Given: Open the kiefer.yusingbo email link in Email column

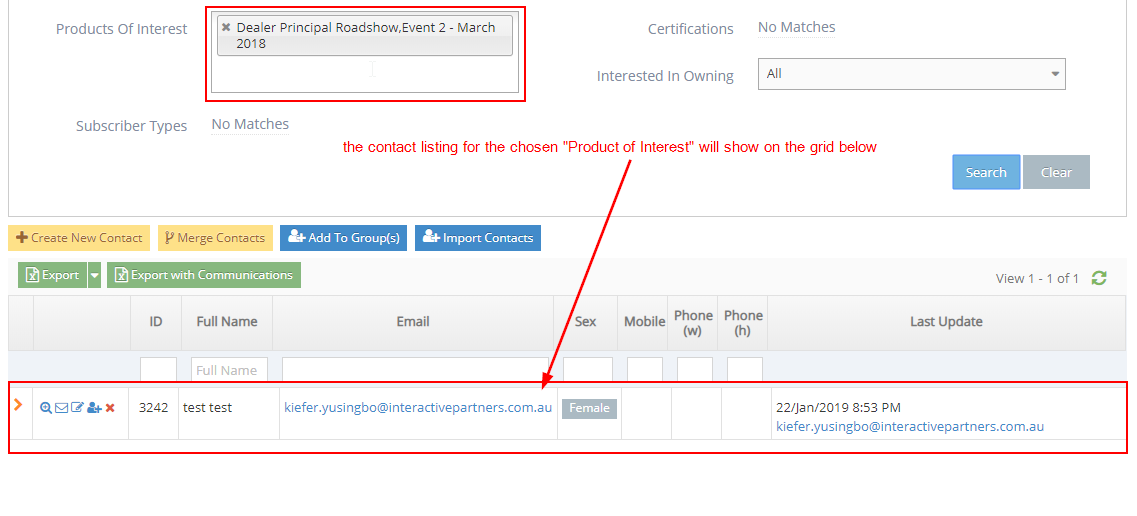Looking at the screenshot, I should pos(418,408).
